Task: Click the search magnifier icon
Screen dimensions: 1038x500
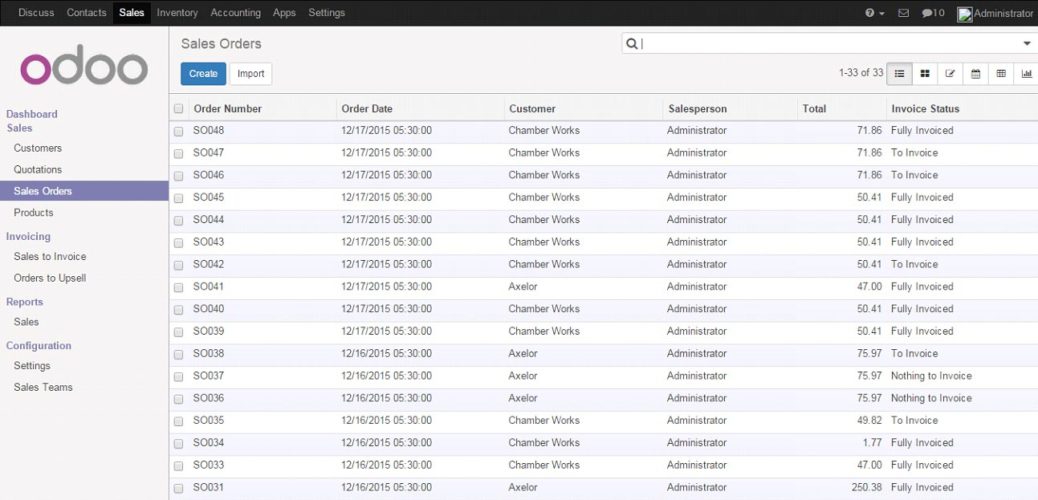Action: coord(632,44)
